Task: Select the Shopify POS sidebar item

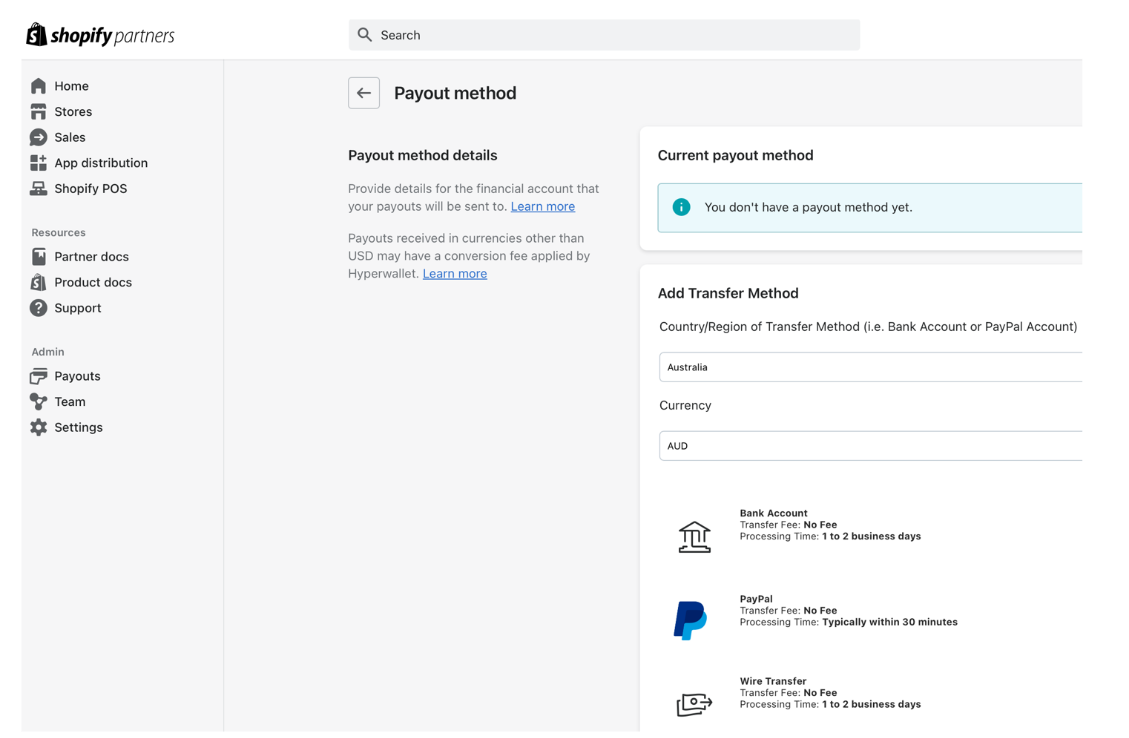Action: click(90, 189)
